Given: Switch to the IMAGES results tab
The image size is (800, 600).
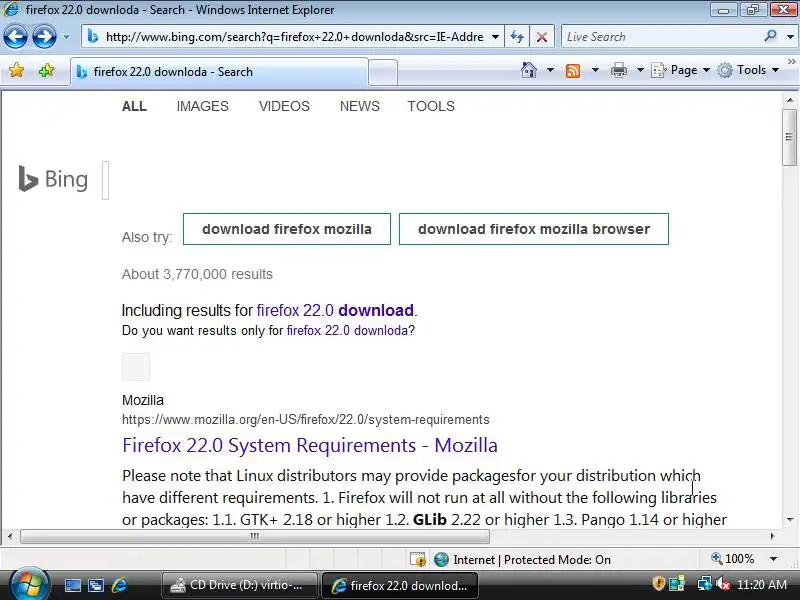Looking at the screenshot, I should coord(203,106).
